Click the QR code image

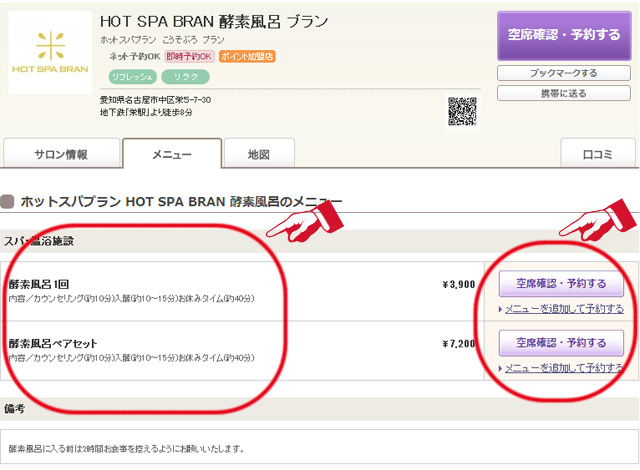tap(462, 111)
